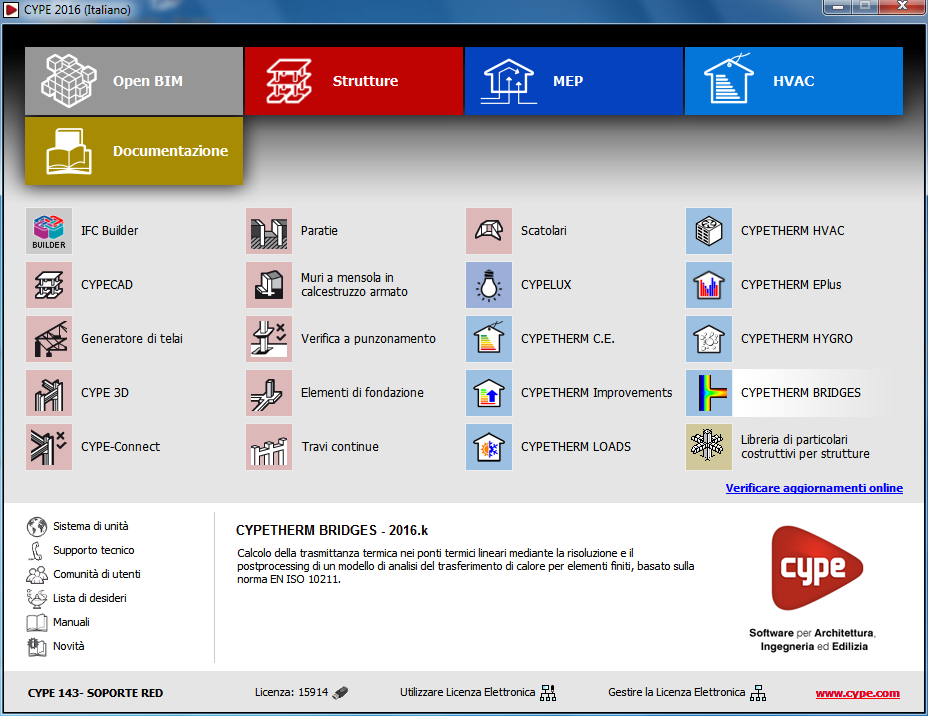Open the Elementi di fondazione icon
The height and width of the screenshot is (716, 928).
point(269,393)
